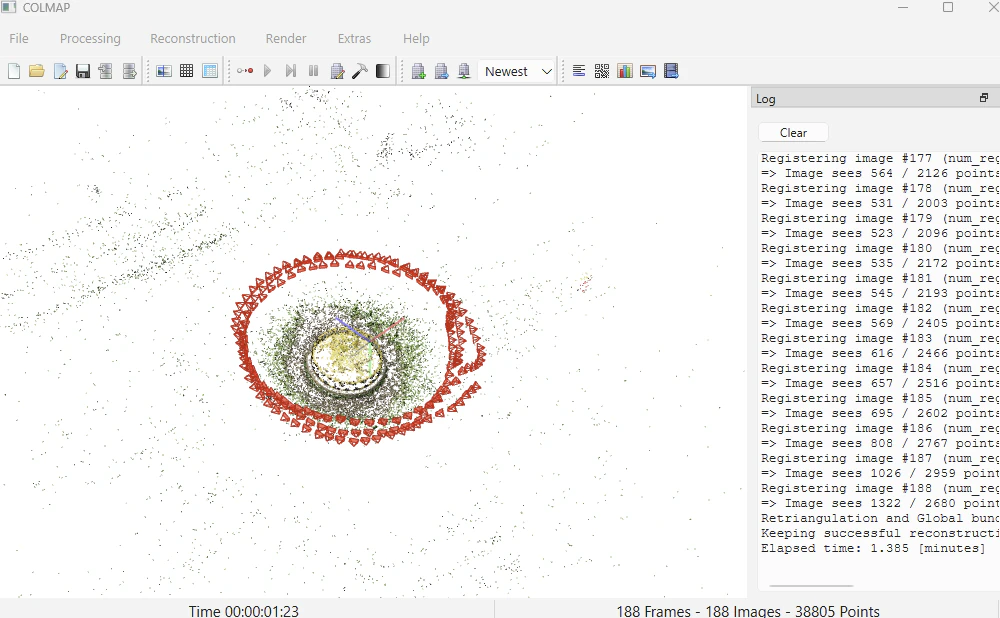Image resolution: width=1000 pixels, height=618 pixels.
Task: Open the Database management table icon
Action: 210,71
